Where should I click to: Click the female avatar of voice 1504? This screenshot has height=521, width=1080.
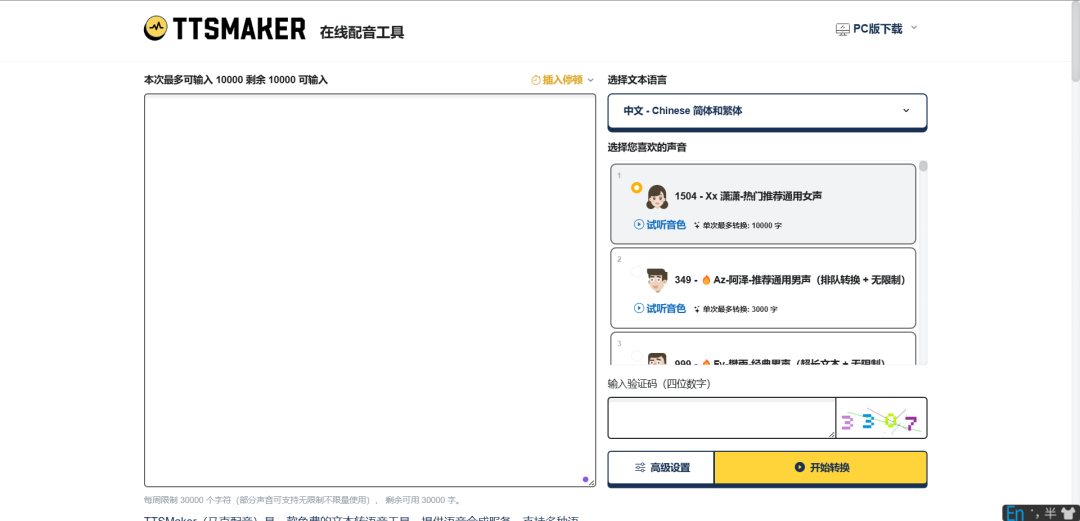pos(657,196)
